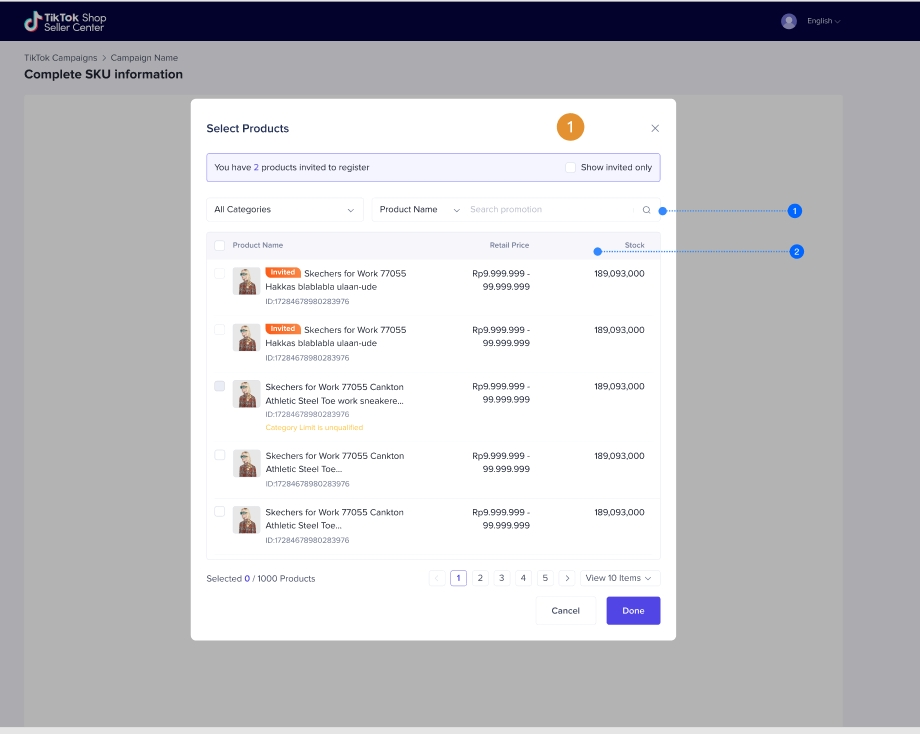
Task: Jump to page 5 in pagination
Action: (x=545, y=578)
